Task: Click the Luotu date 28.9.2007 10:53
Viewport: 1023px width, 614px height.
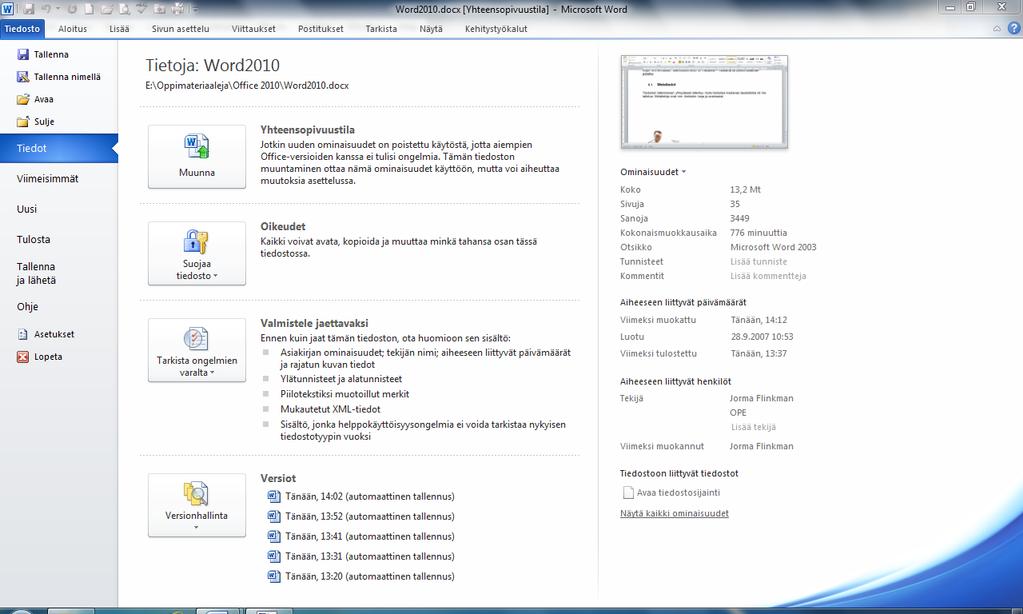Action: [x=762, y=337]
